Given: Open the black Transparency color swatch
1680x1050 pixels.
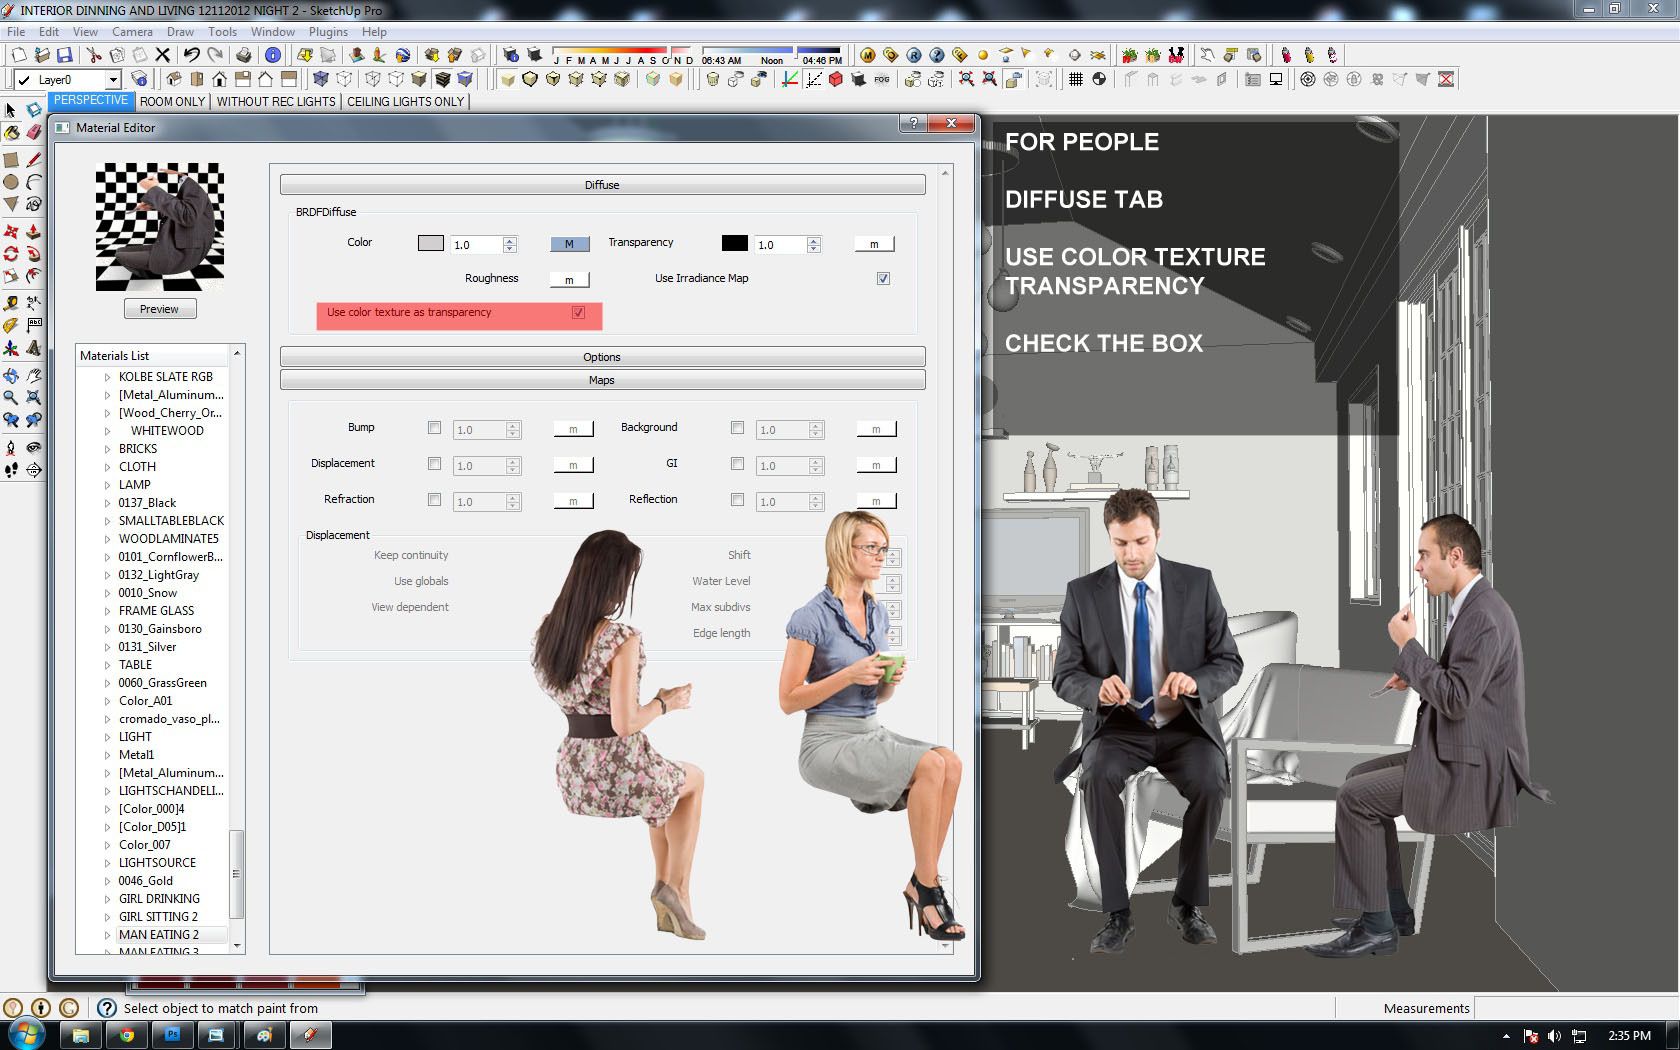Looking at the screenshot, I should click(x=734, y=243).
